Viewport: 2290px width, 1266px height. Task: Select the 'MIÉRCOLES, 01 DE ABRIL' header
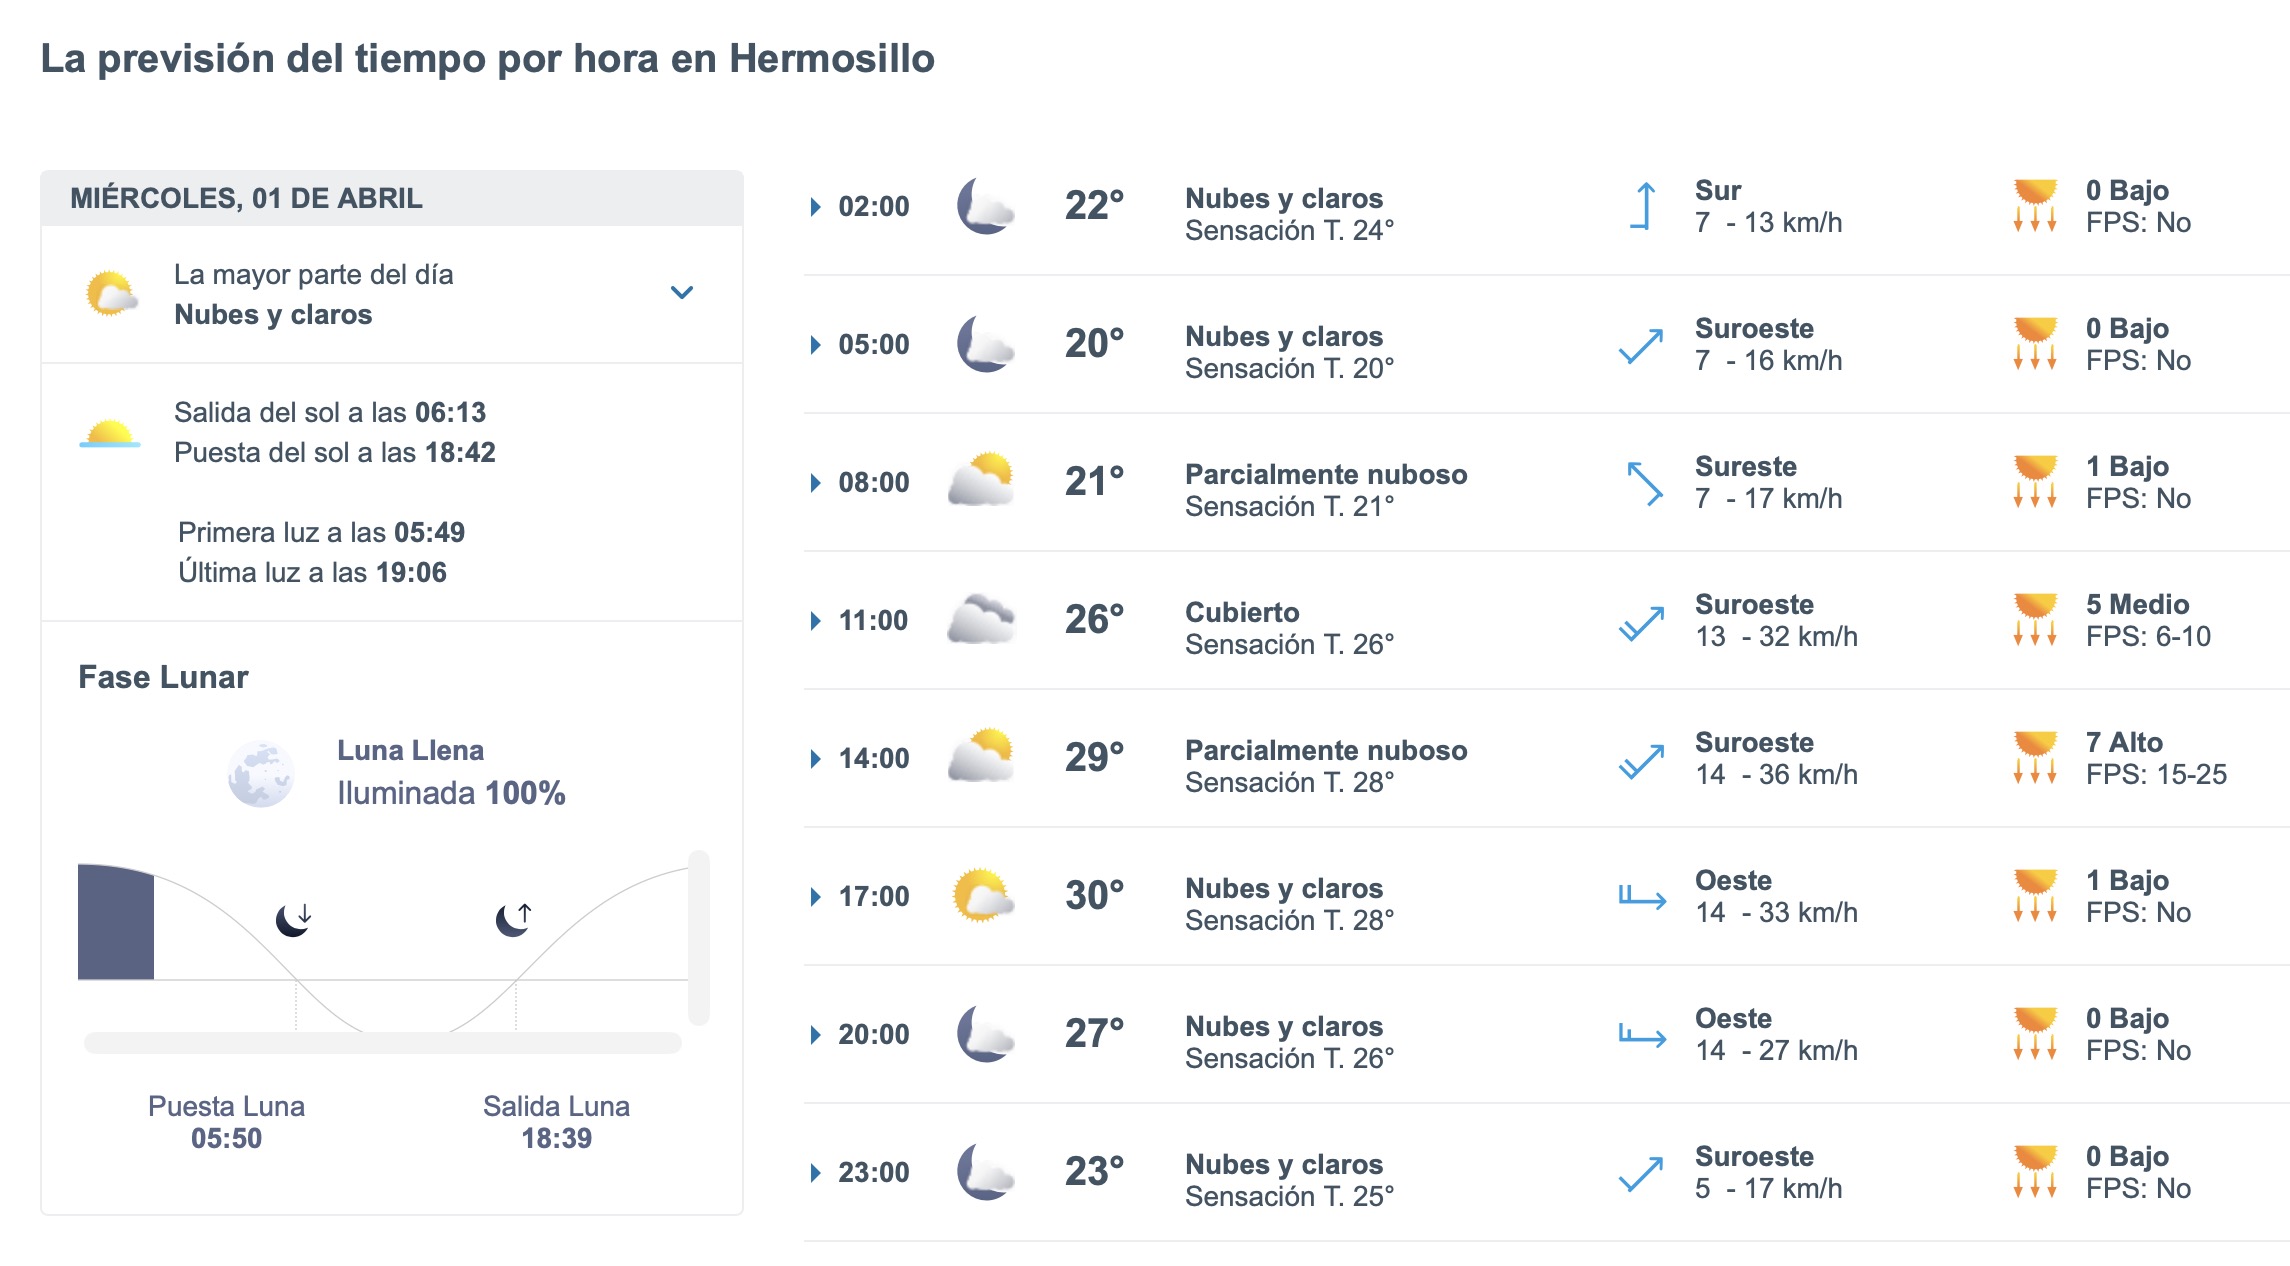(248, 197)
